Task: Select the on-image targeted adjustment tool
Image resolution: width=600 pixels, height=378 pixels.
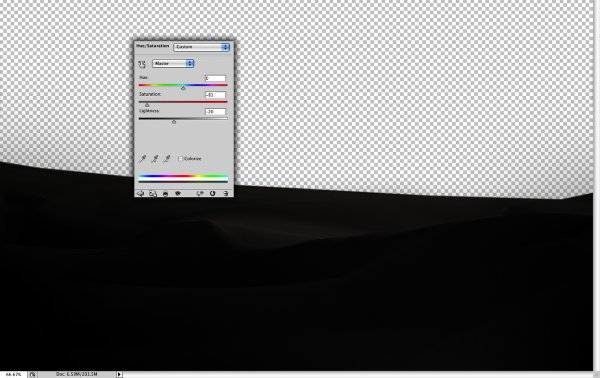Action: (142, 64)
